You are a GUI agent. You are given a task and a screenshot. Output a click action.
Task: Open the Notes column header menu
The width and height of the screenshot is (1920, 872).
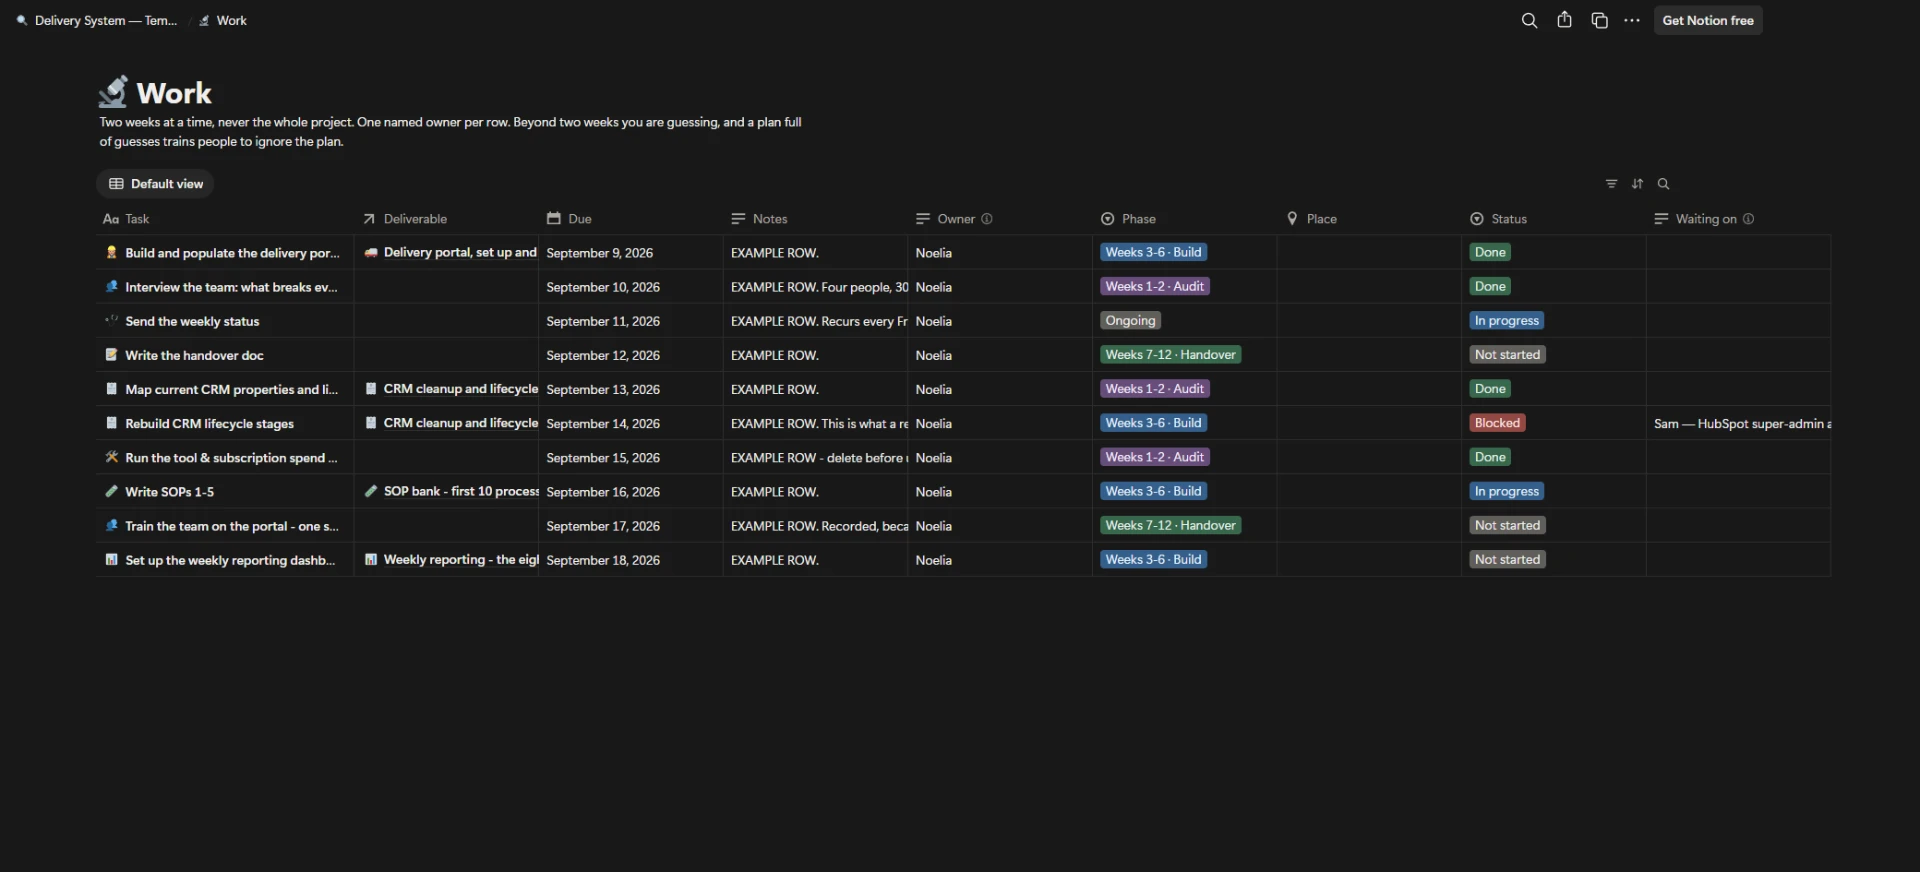pos(759,219)
